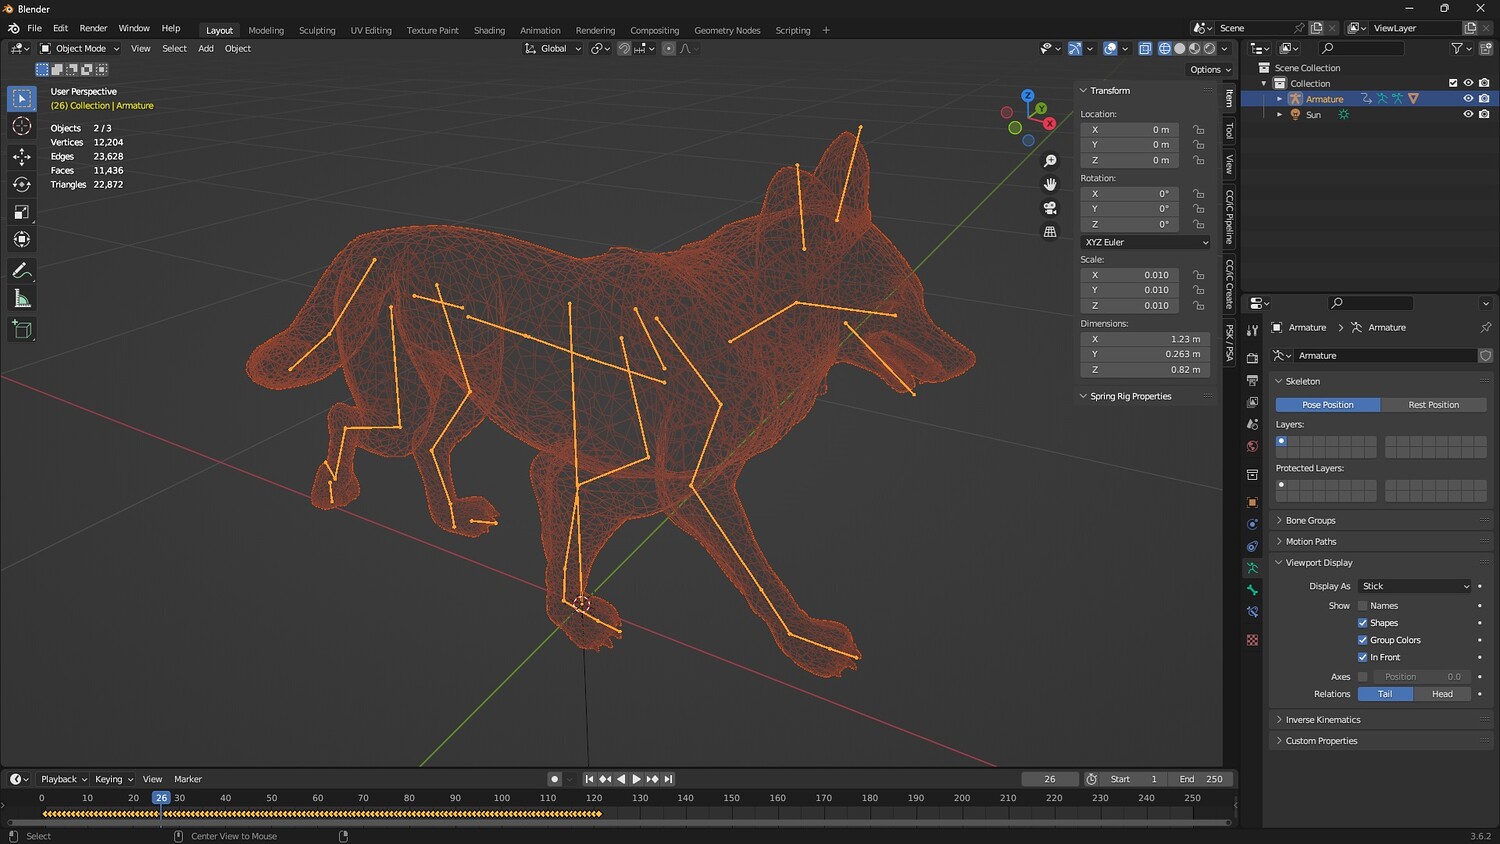This screenshot has width=1500, height=844.
Task: Open the XYZ Euler rotation mode dropdown
Action: pyautogui.click(x=1145, y=242)
